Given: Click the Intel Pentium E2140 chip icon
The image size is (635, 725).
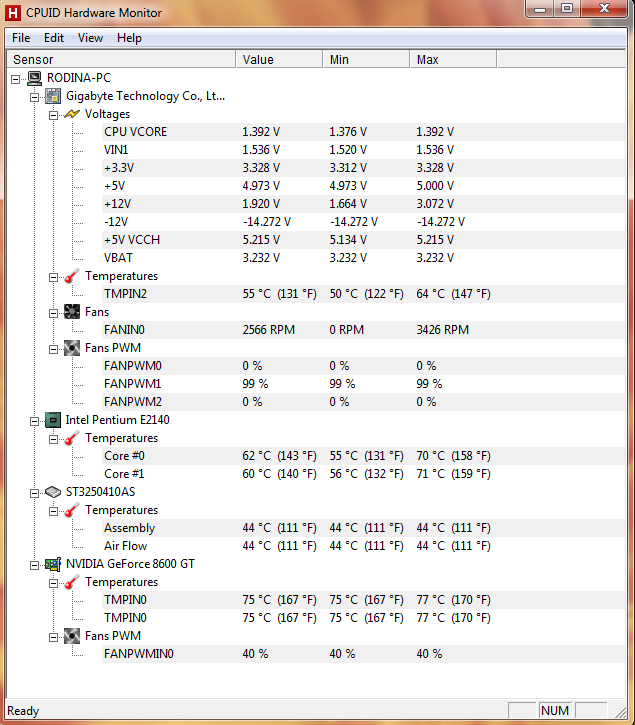Looking at the screenshot, I should [53, 420].
